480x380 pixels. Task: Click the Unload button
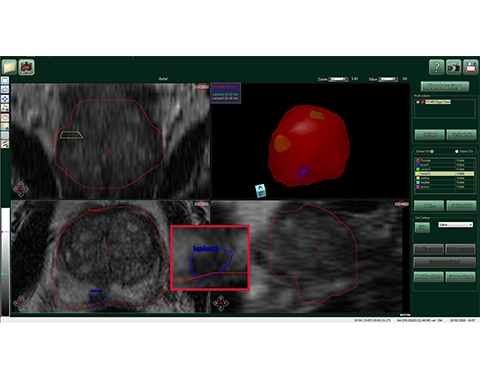click(430, 135)
